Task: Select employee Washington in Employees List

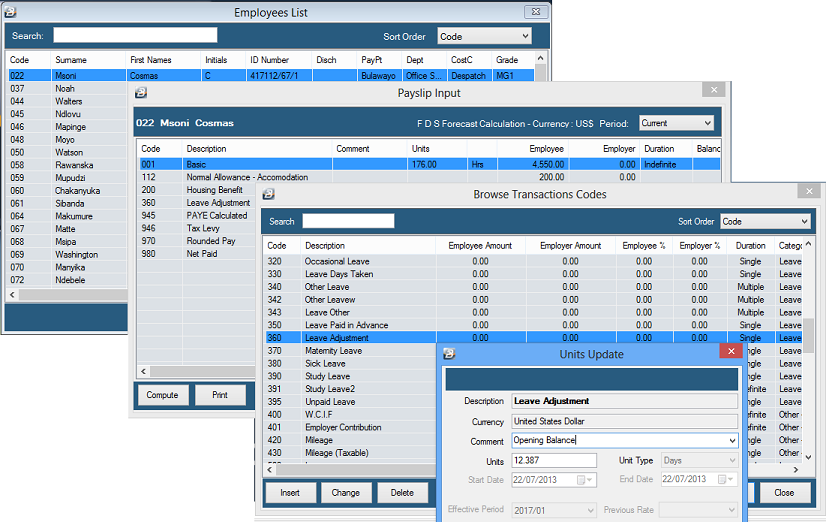Action: (67, 254)
